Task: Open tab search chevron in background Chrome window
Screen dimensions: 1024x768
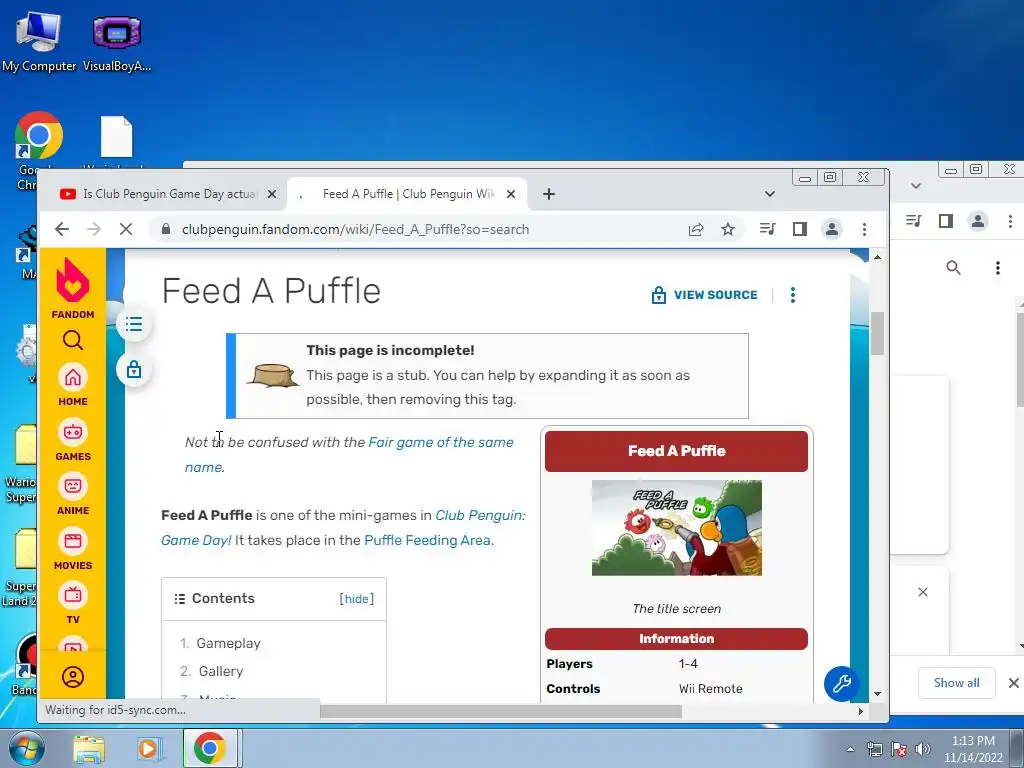Action: pos(916,186)
